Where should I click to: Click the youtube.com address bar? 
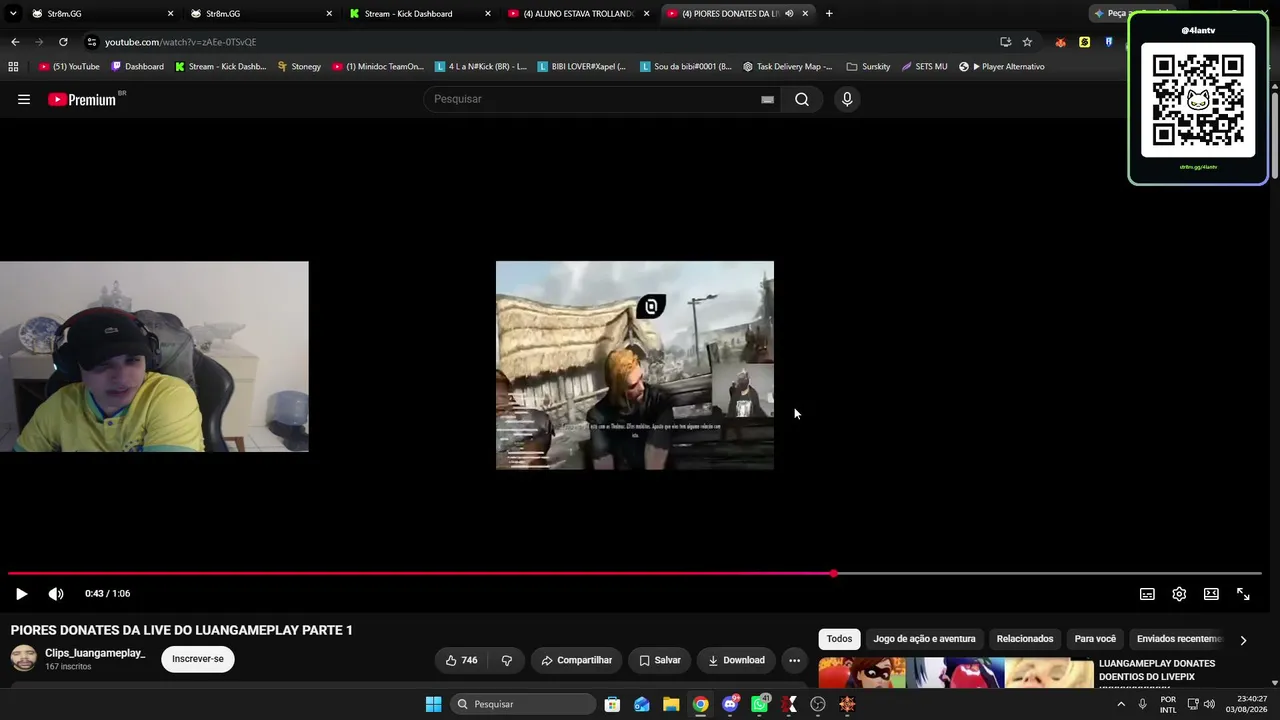(540, 42)
